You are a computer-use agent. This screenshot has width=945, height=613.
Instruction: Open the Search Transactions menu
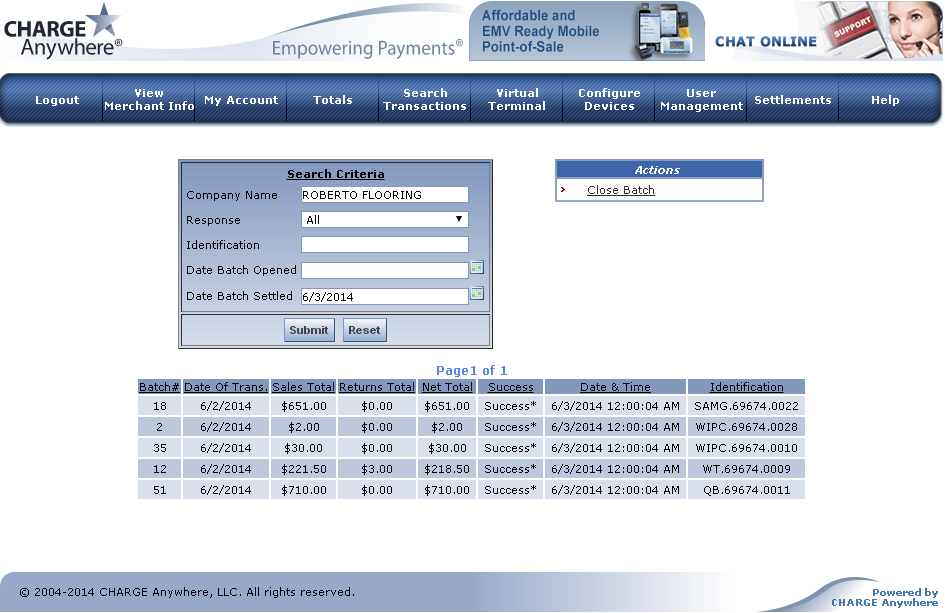pos(425,100)
